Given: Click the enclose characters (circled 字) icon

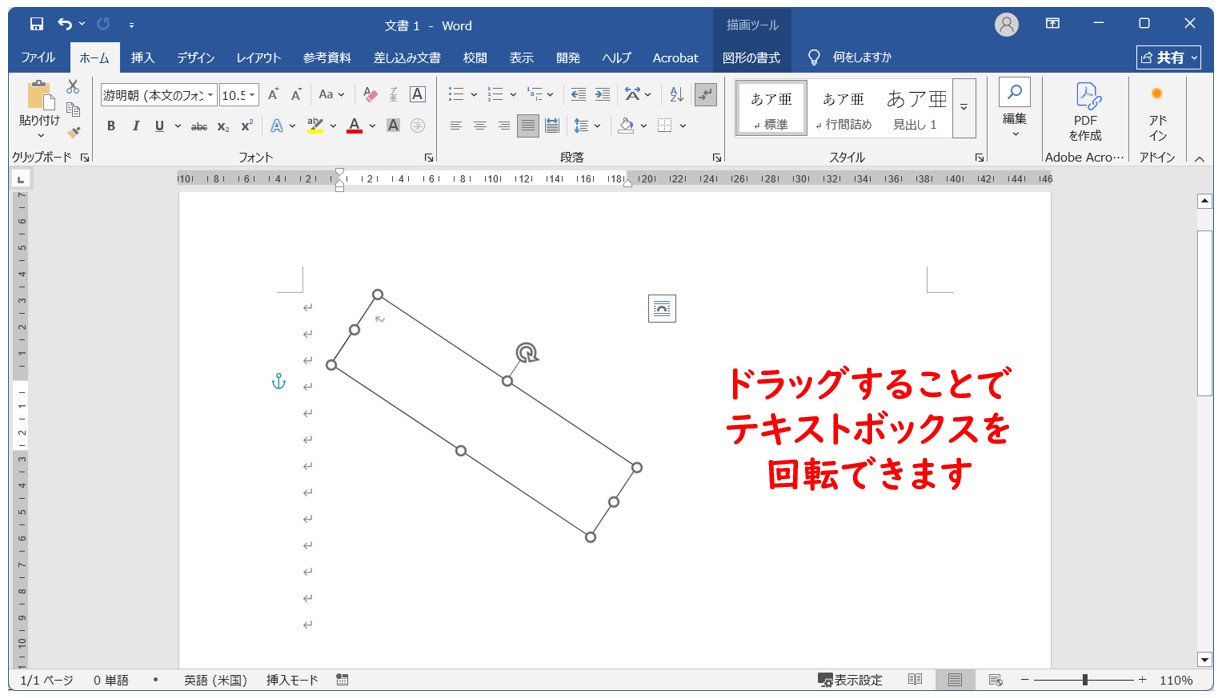Looking at the screenshot, I should pyautogui.click(x=418, y=126).
